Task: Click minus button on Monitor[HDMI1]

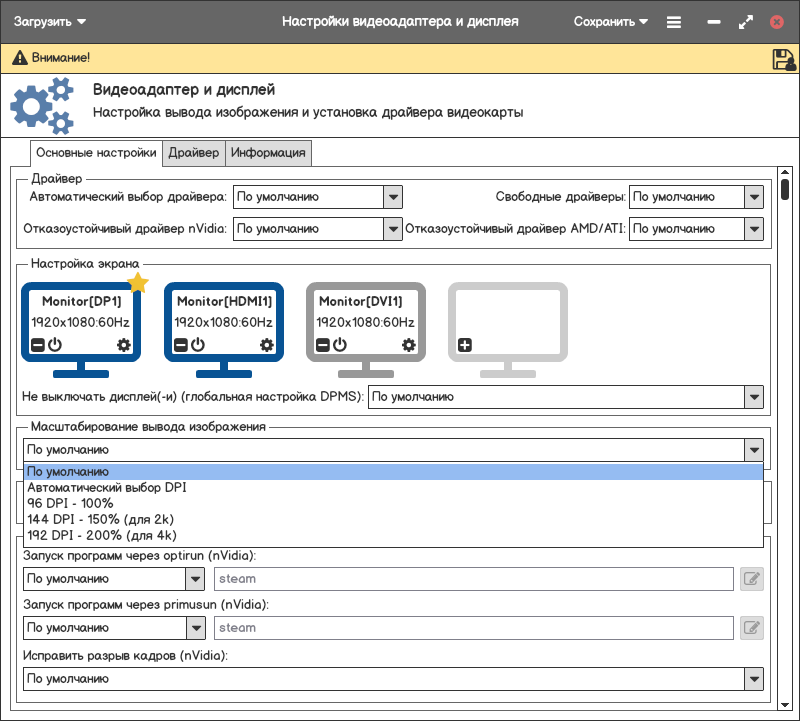Action: 181,345
